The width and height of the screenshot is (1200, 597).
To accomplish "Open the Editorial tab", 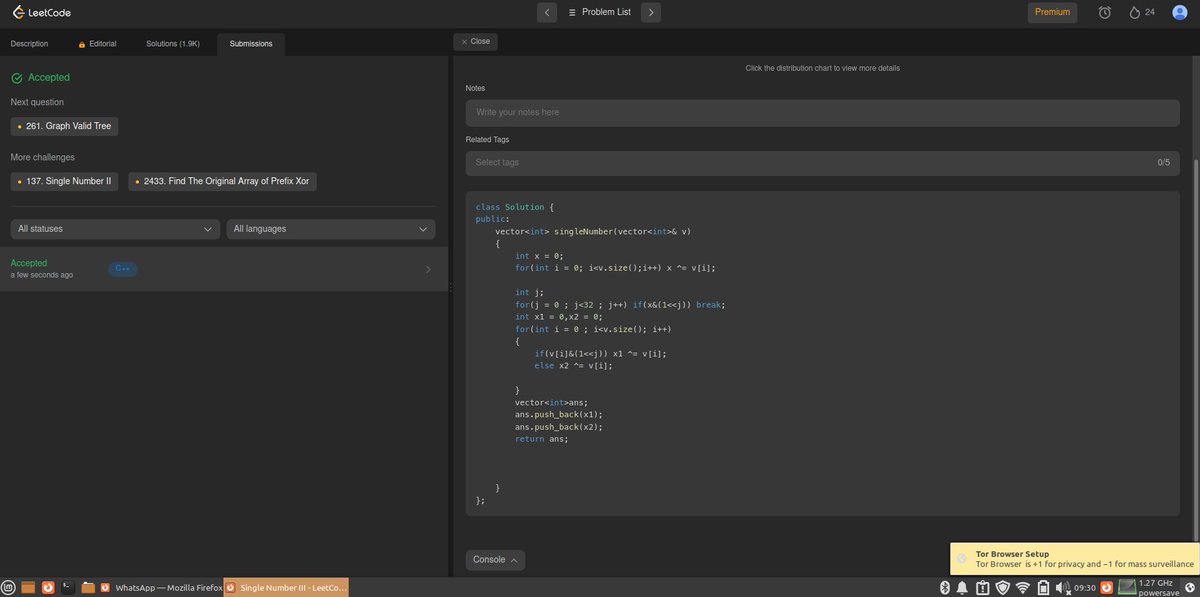I will coord(97,44).
